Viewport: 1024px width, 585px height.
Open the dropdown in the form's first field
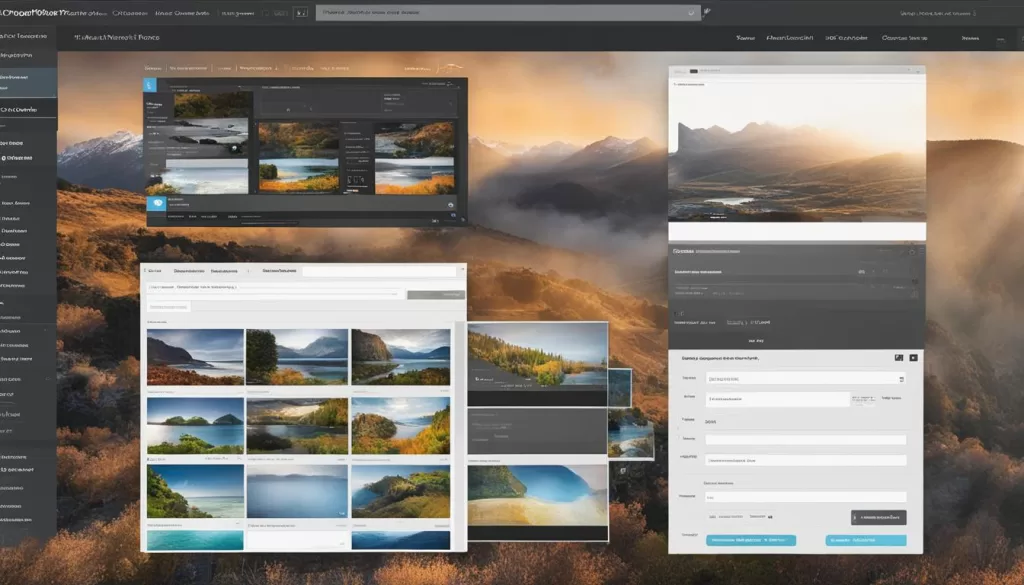click(901, 379)
